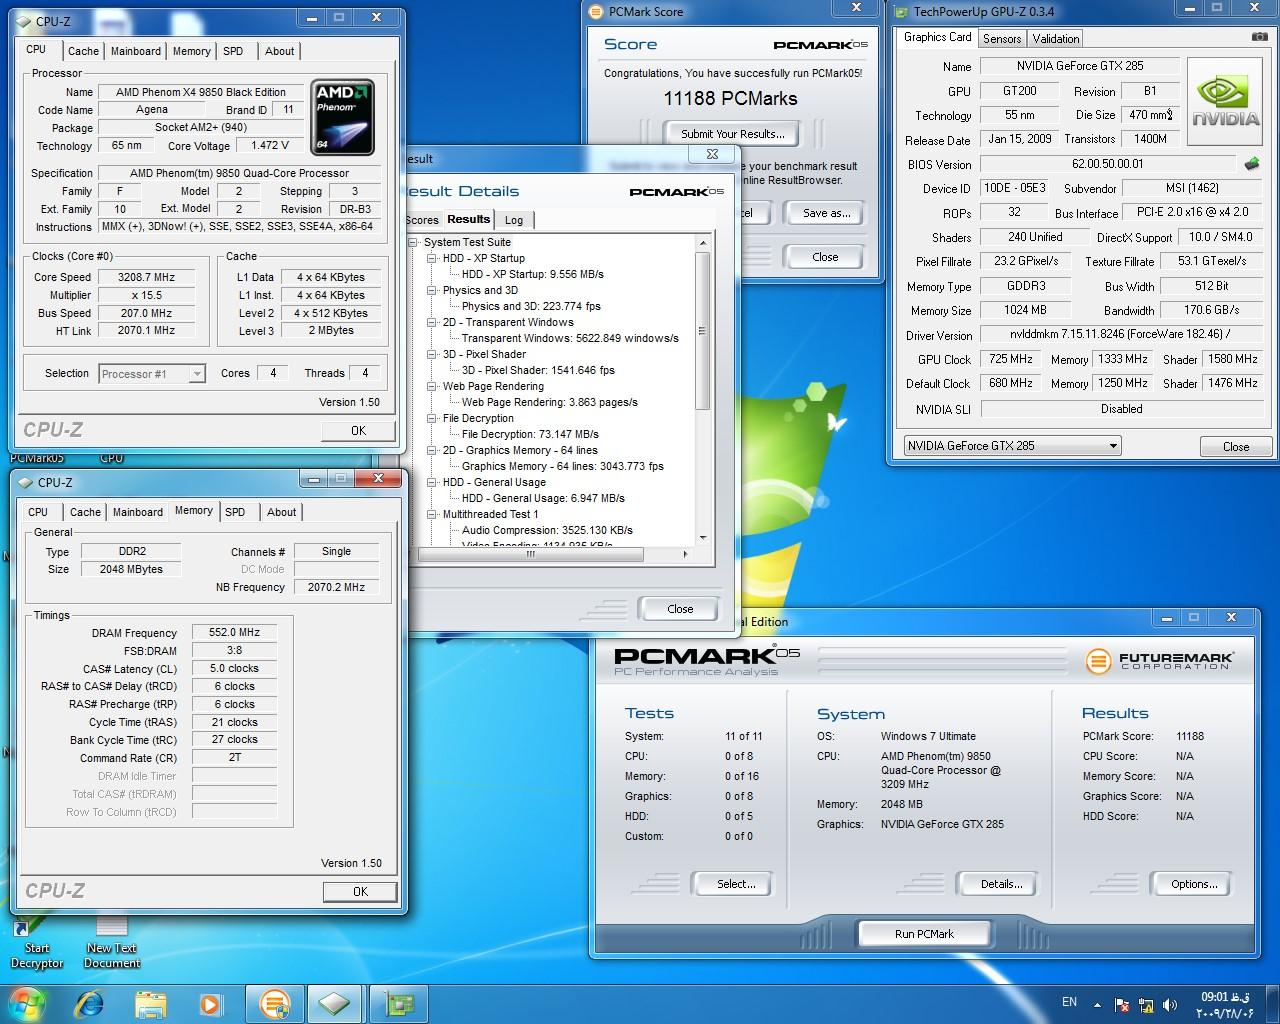
Task: Collapse the System Test Suite tree node
Action: [414, 242]
